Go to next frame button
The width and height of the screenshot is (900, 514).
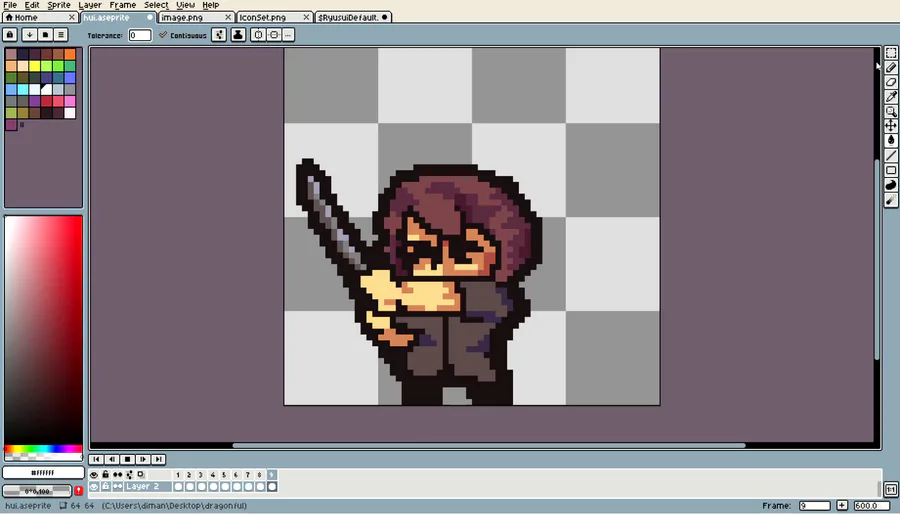click(143, 460)
